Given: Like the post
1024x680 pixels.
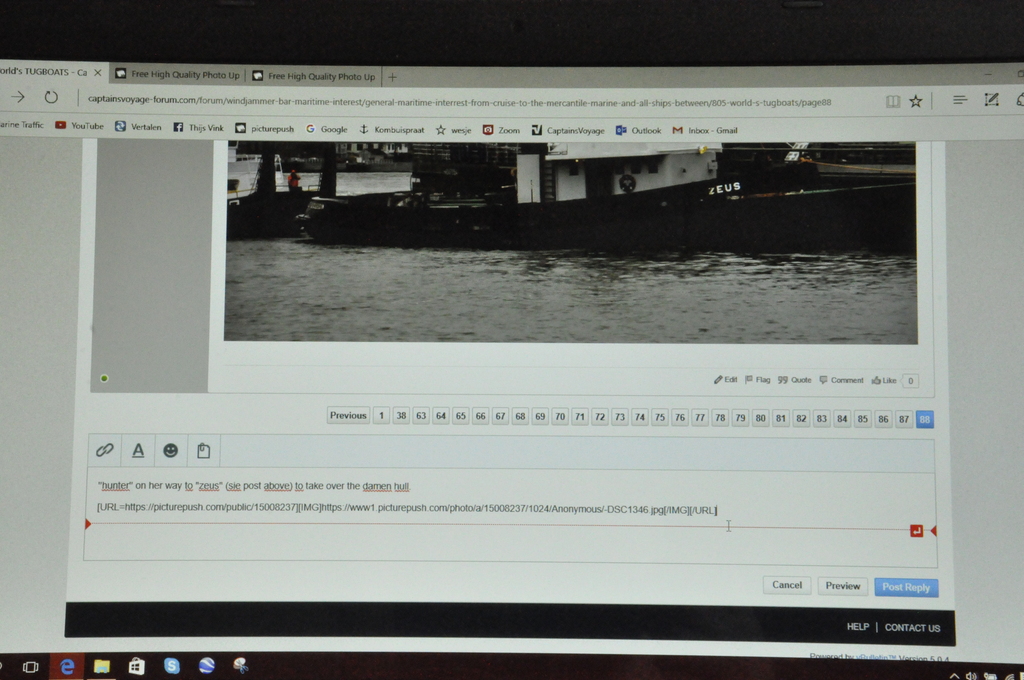Looking at the screenshot, I should [884, 380].
